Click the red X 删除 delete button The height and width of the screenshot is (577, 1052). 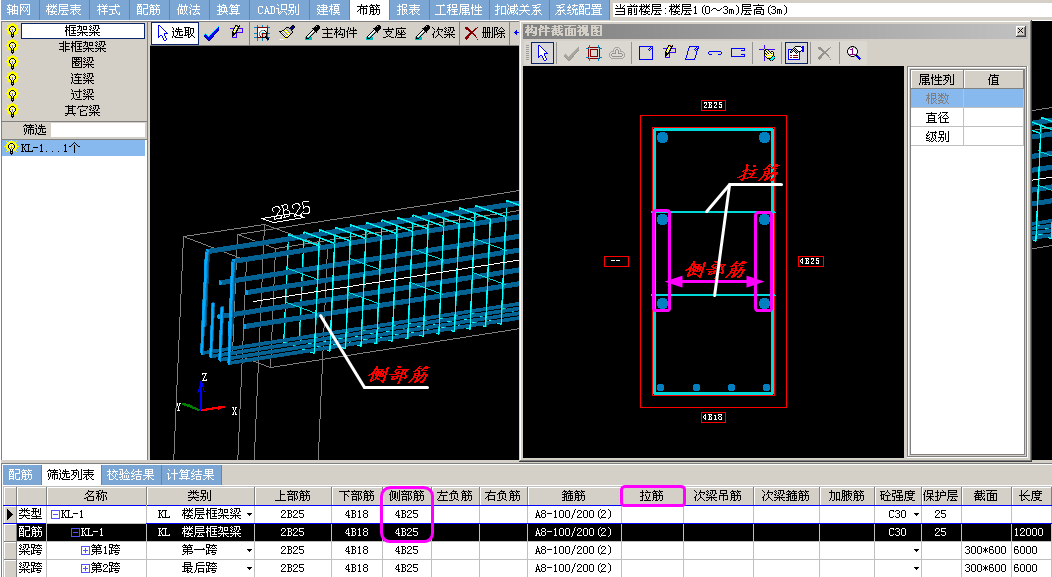click(485, 33)
